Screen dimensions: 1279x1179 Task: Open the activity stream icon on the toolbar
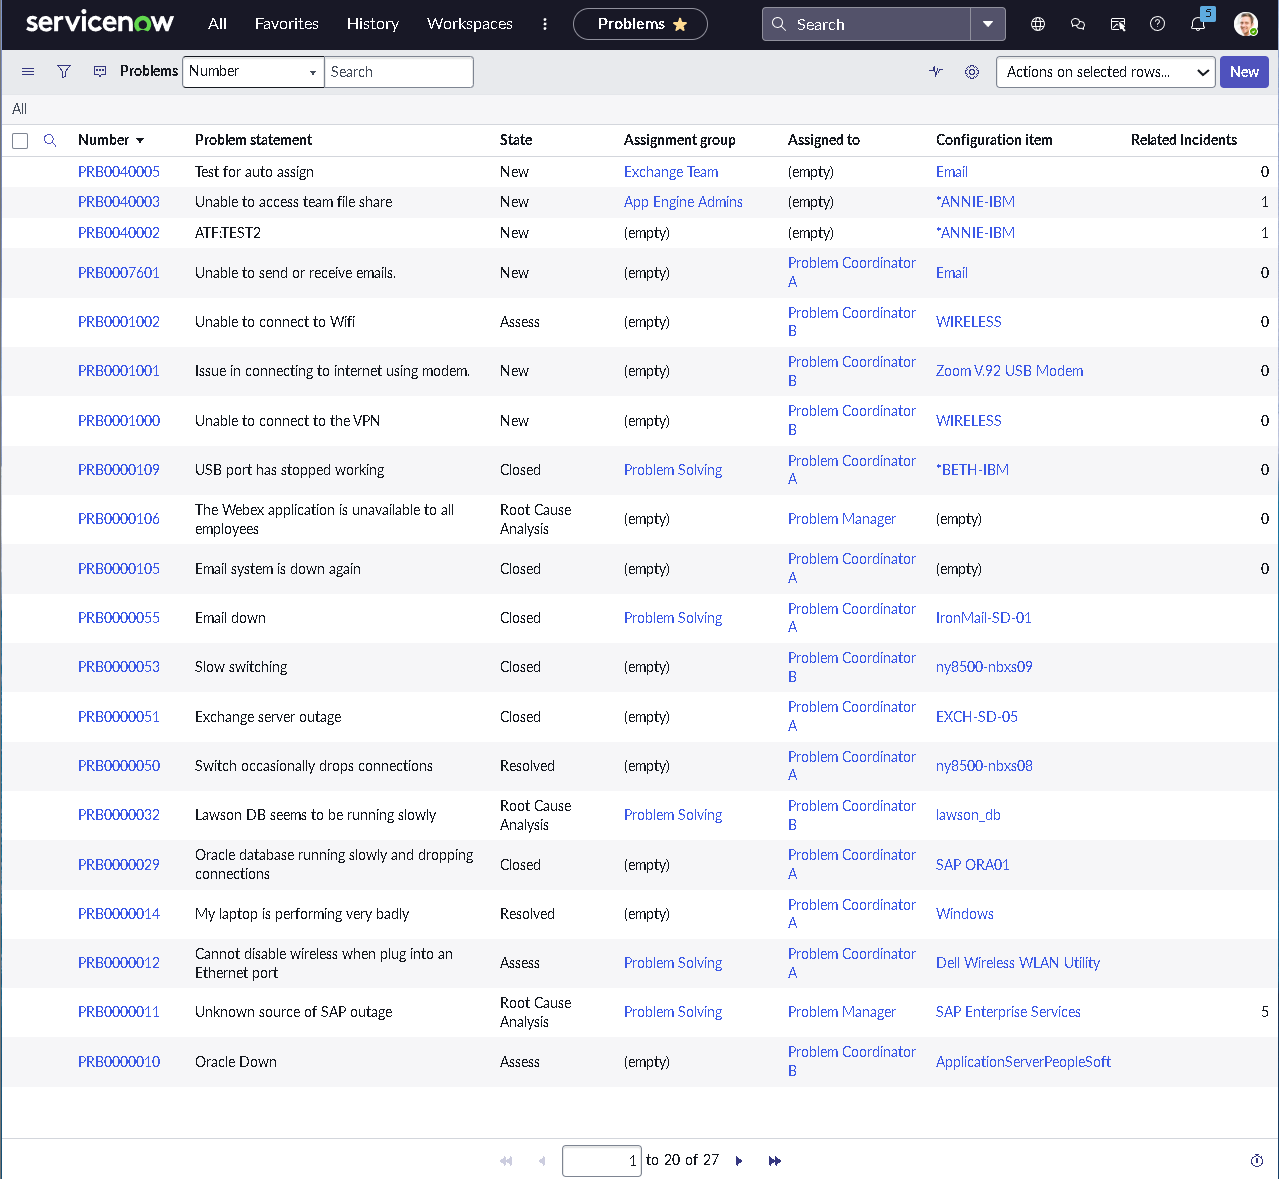[936, 71]
